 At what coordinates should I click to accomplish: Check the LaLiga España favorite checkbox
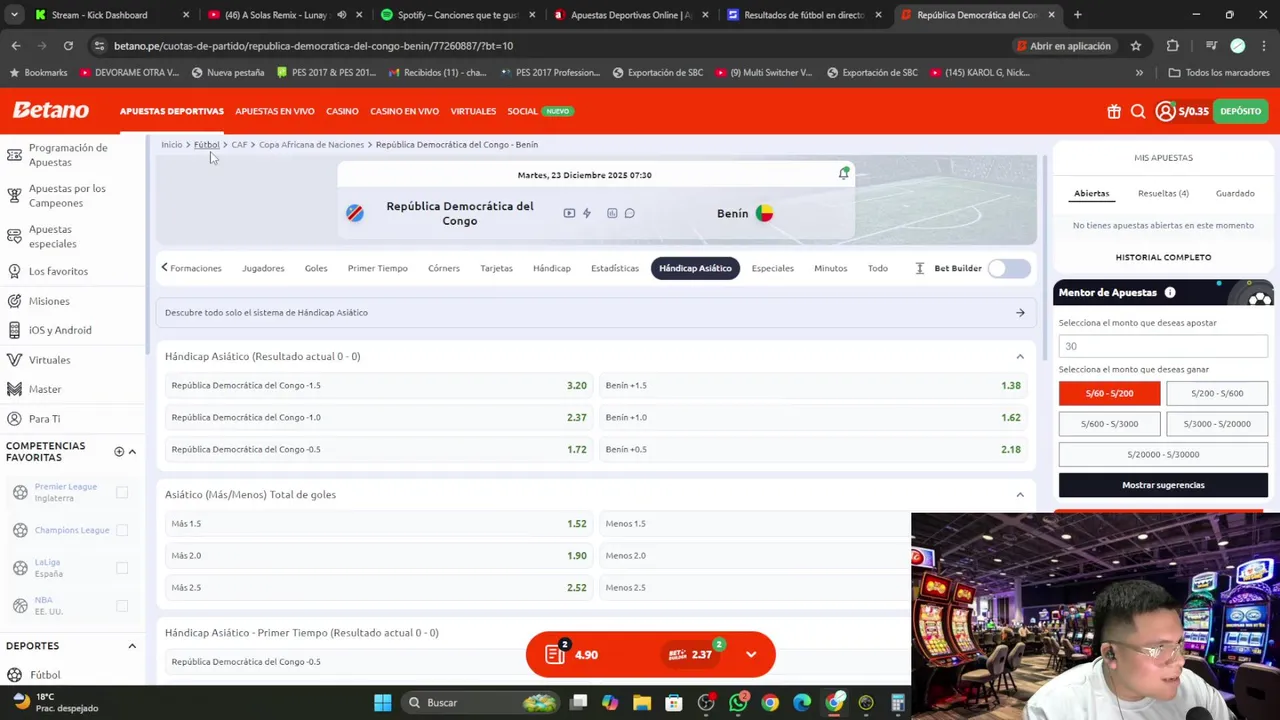[x=122, y=568]
